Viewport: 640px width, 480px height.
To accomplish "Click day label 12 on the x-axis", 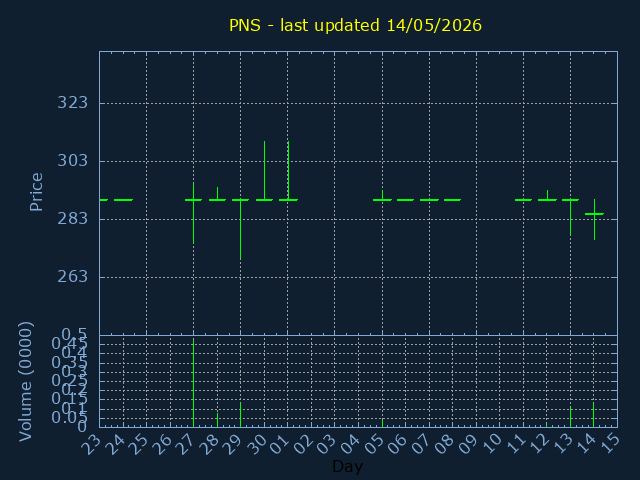I will tap(539, 444).
